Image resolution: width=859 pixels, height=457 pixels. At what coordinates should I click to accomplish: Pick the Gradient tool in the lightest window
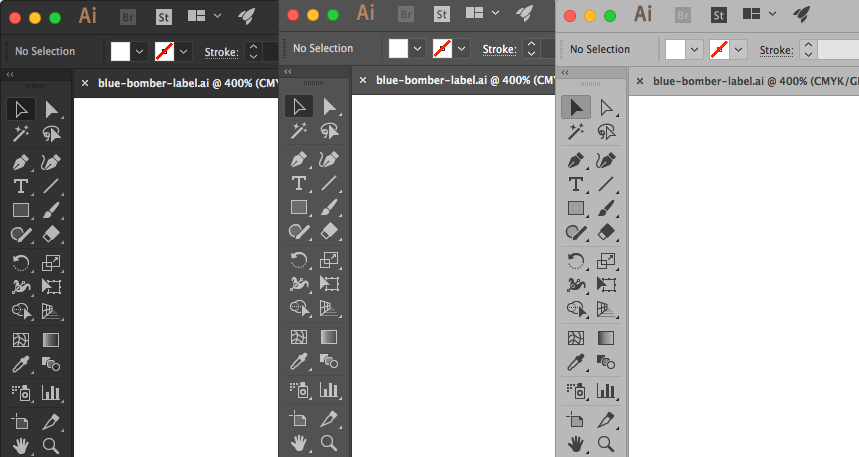[605, 338]
